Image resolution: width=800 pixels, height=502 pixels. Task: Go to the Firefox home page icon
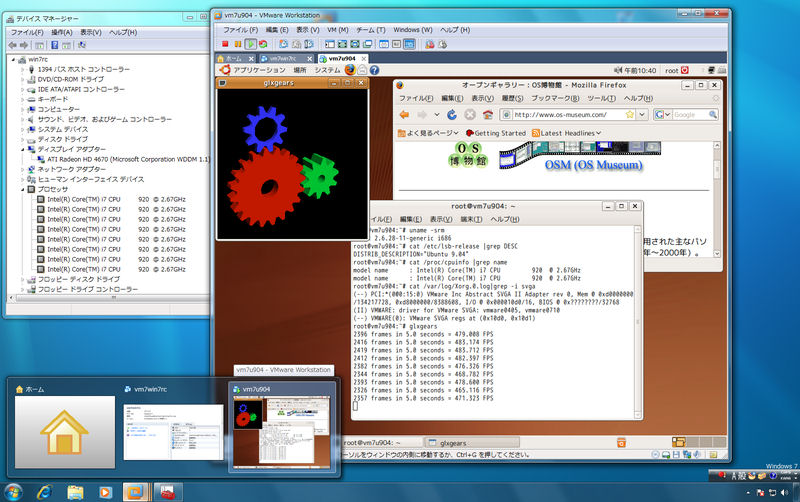(488, 115)
